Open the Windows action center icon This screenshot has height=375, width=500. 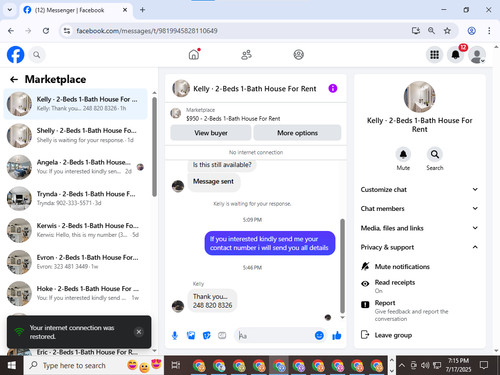tap(484, 365)
